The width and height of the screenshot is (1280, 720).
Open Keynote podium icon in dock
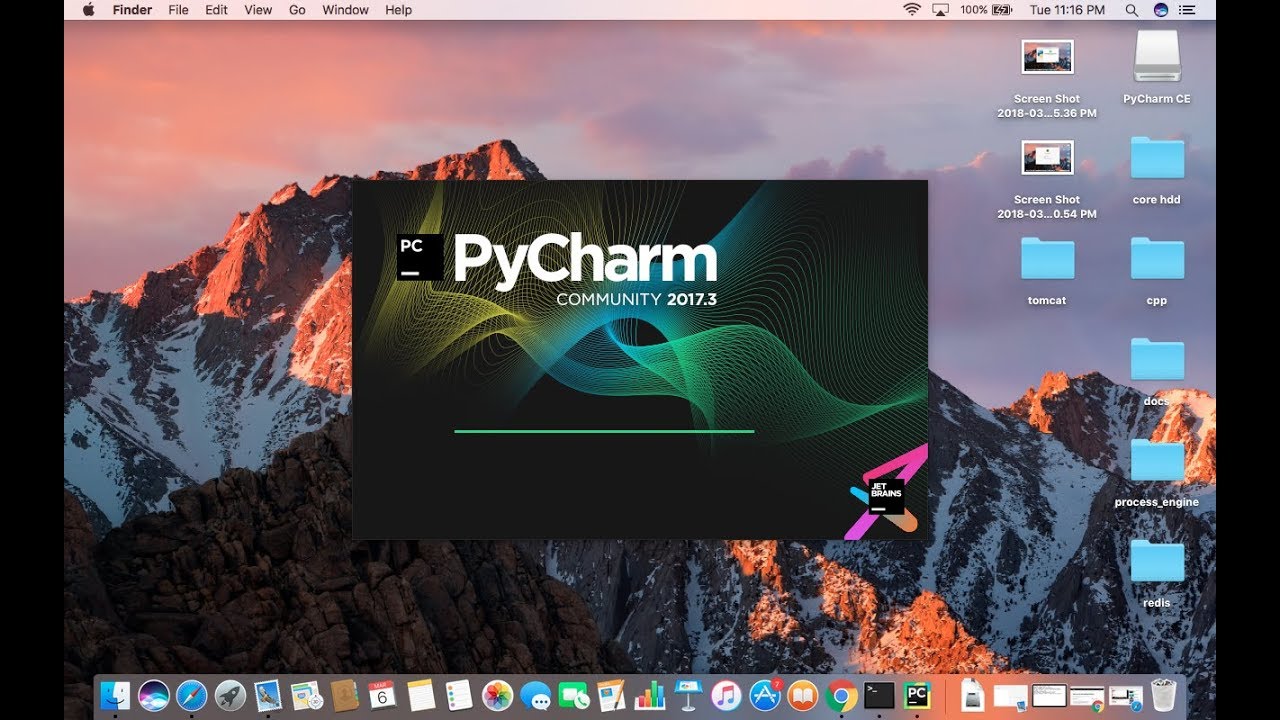point(687,695)
